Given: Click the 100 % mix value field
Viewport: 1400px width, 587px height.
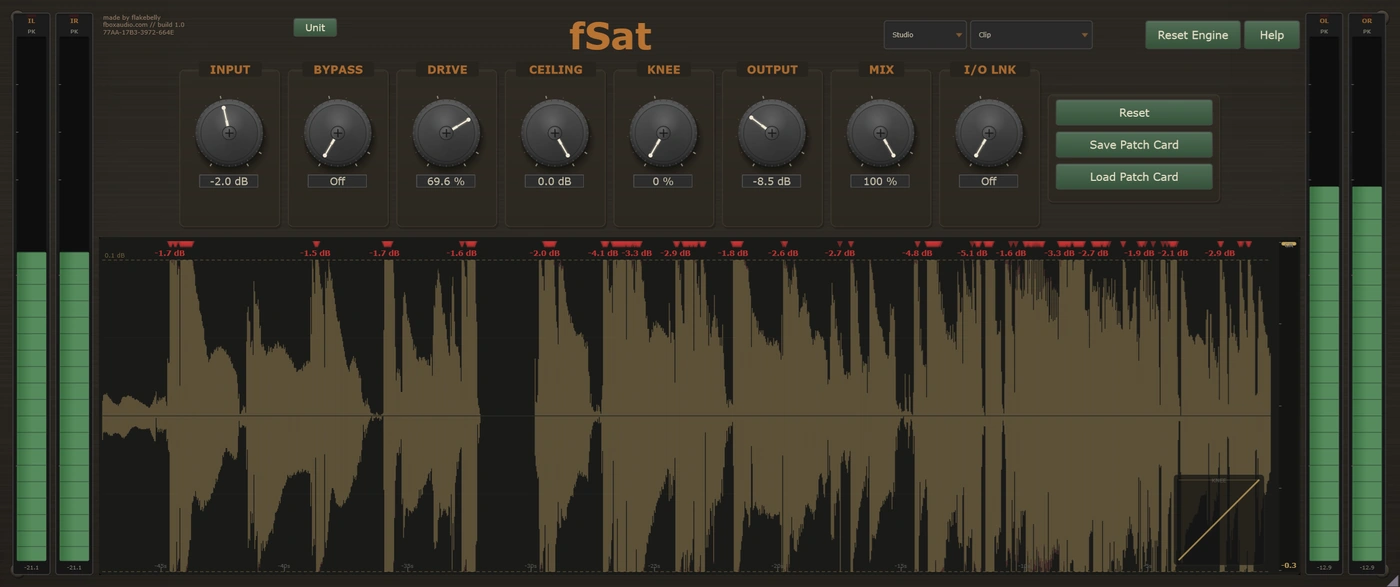Looking at the screenshot, I should [x=880, y=181].
